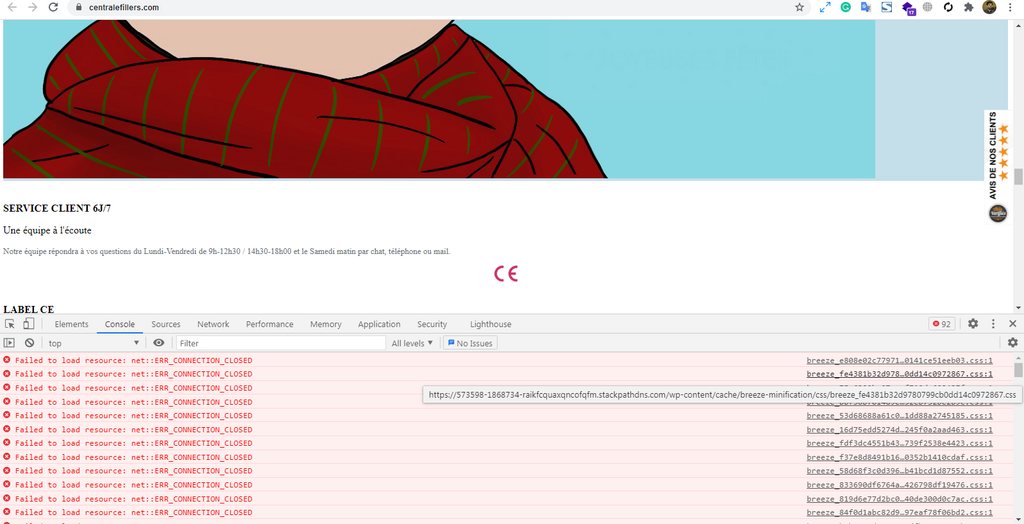
Task: Open the grey globe extension
Action: (x=927, y=7)
